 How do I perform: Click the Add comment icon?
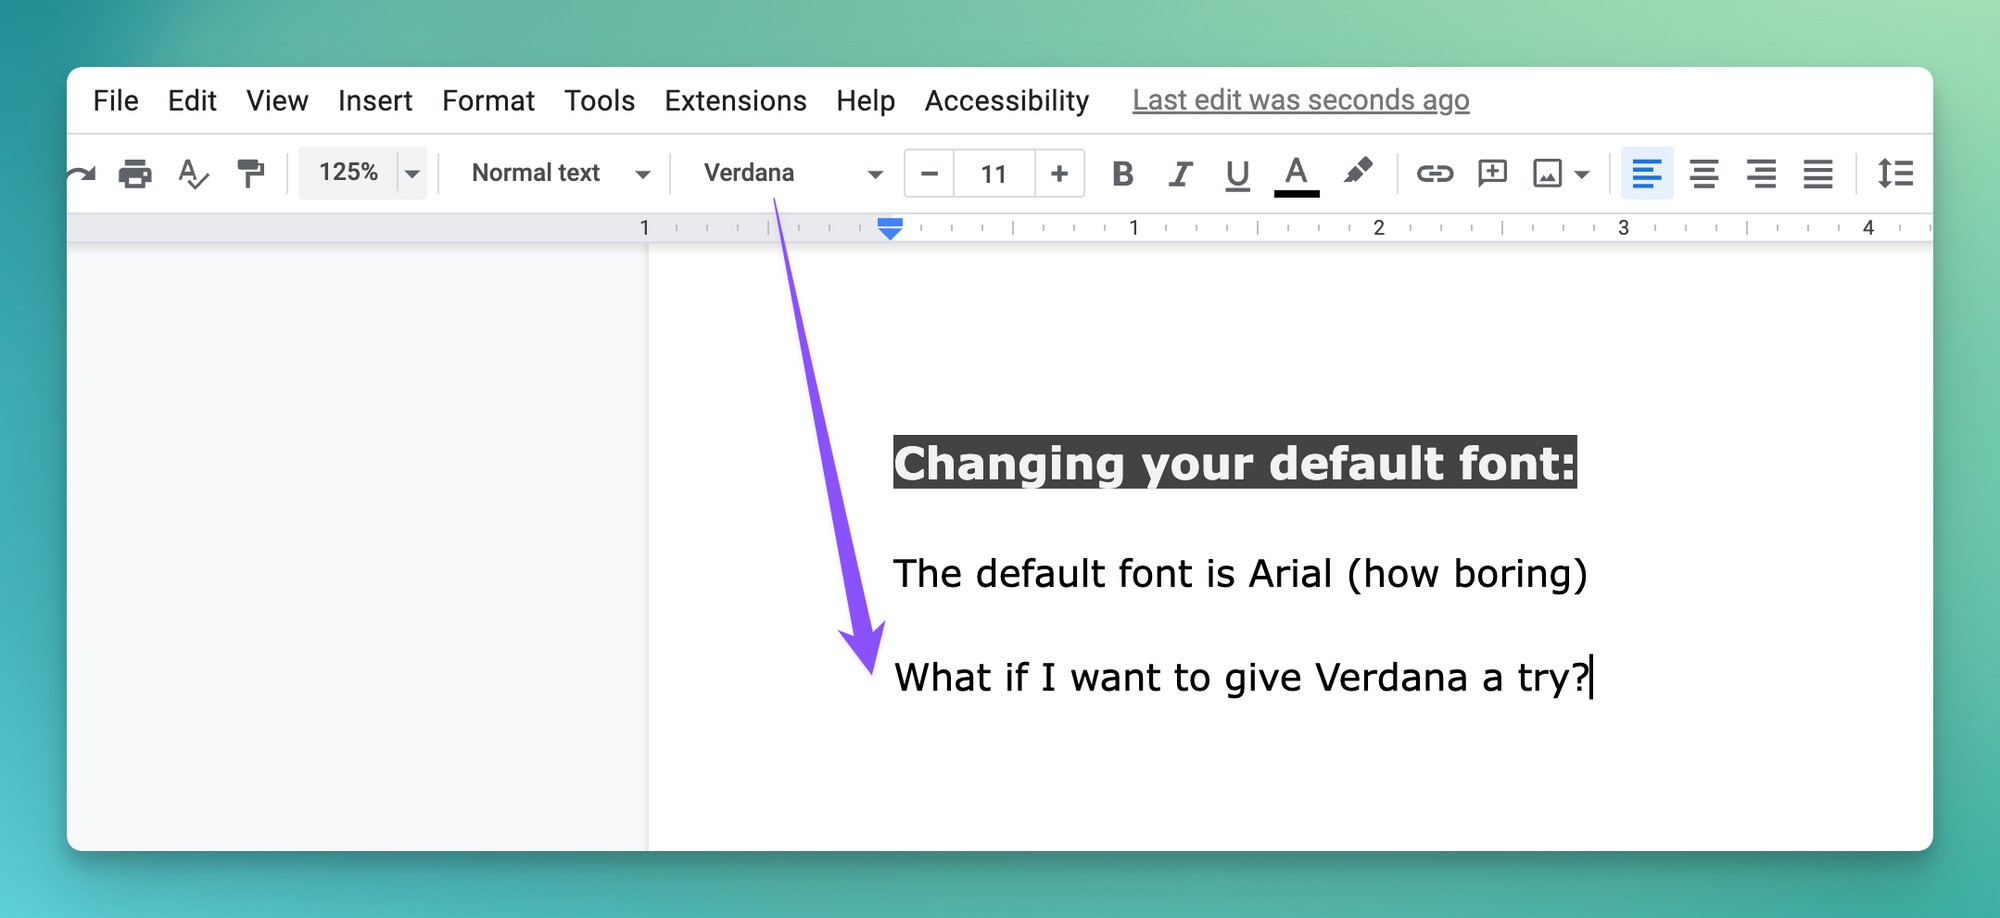pos(1492,174)
